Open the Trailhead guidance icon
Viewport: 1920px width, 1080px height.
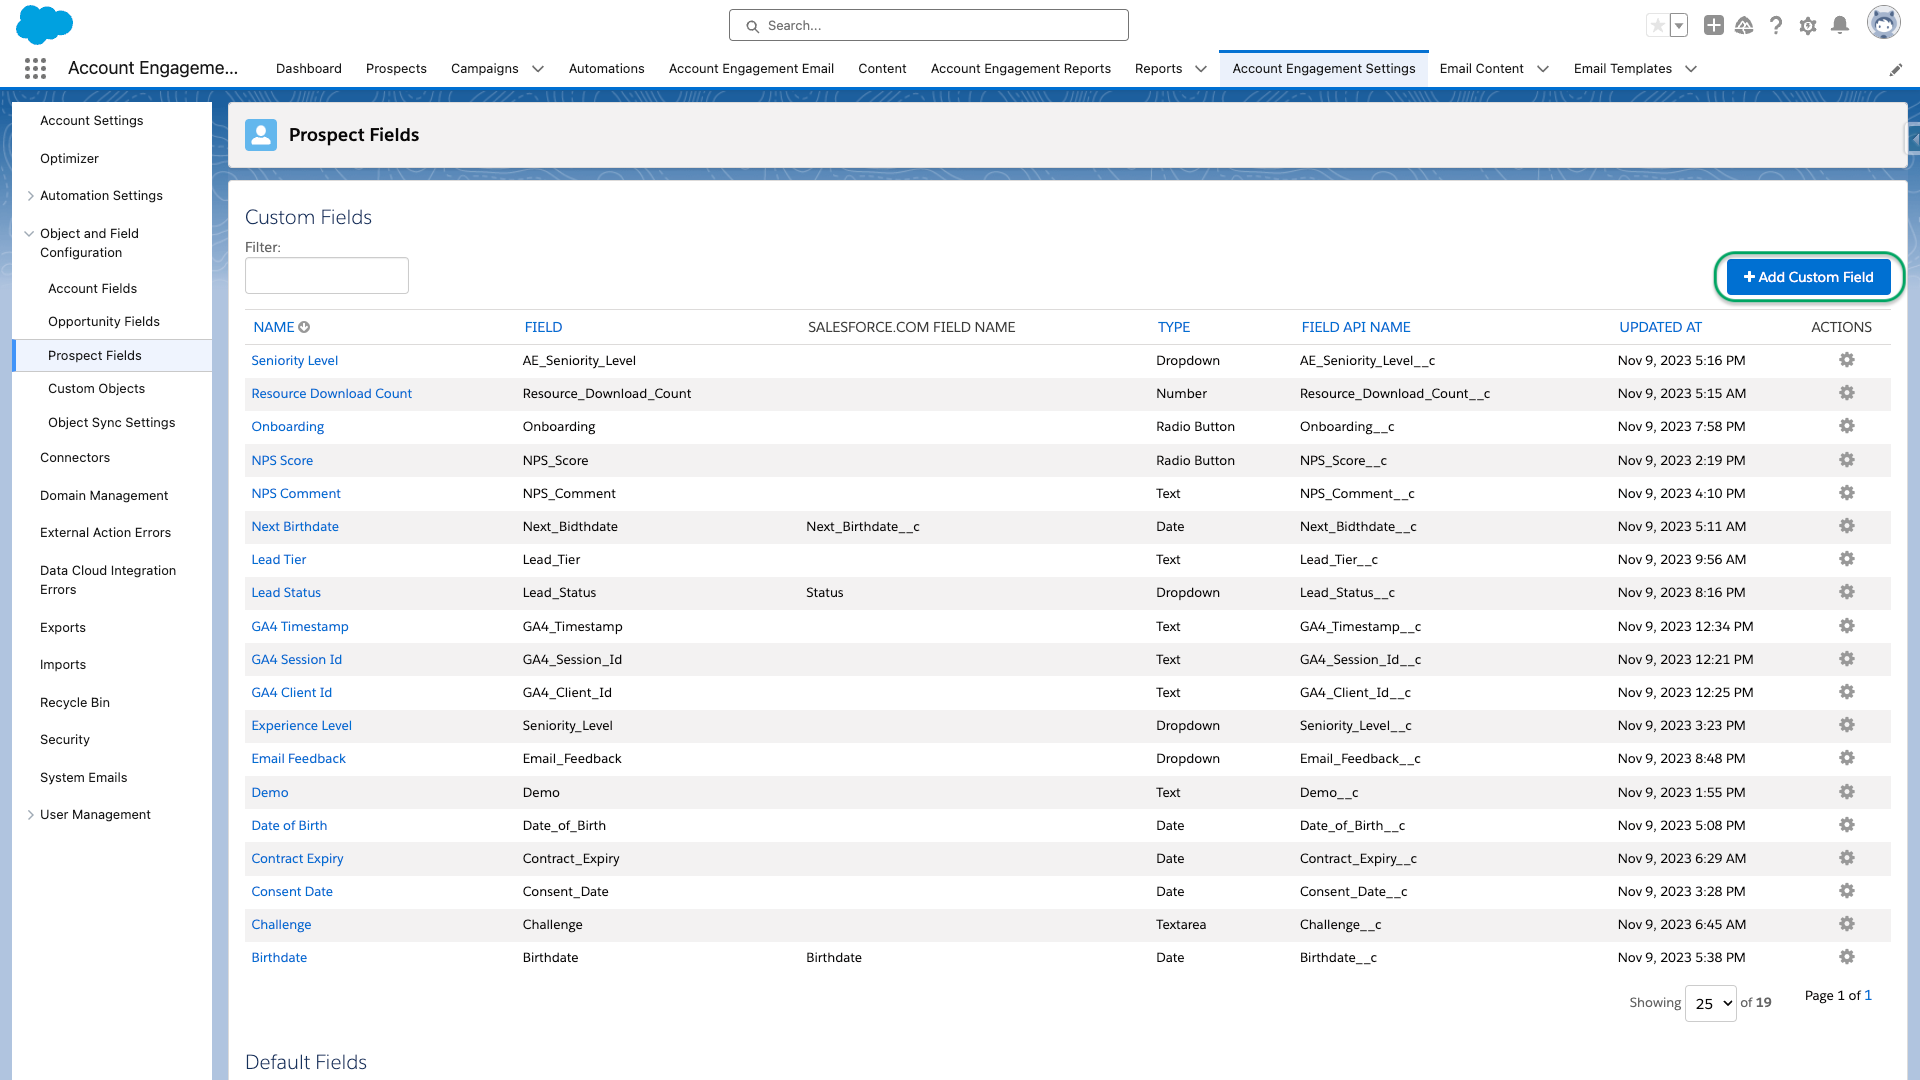pyautogui.click(x=1744, y=26)
